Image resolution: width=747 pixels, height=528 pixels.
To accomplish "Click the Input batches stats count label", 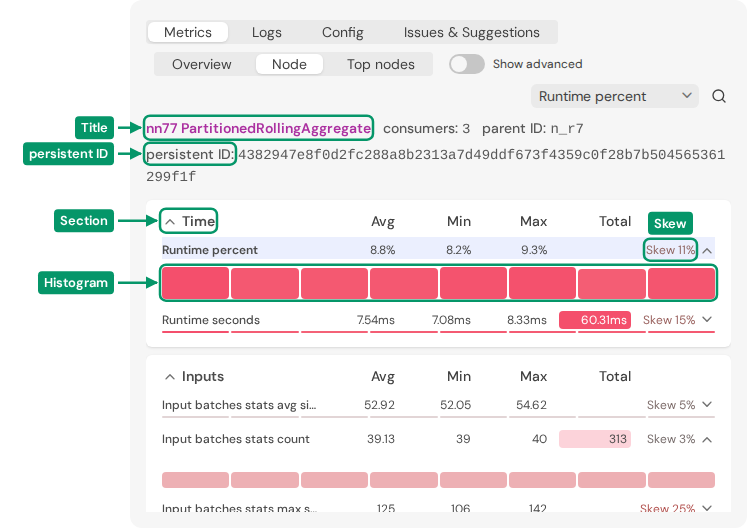I will tap(235, 439).
